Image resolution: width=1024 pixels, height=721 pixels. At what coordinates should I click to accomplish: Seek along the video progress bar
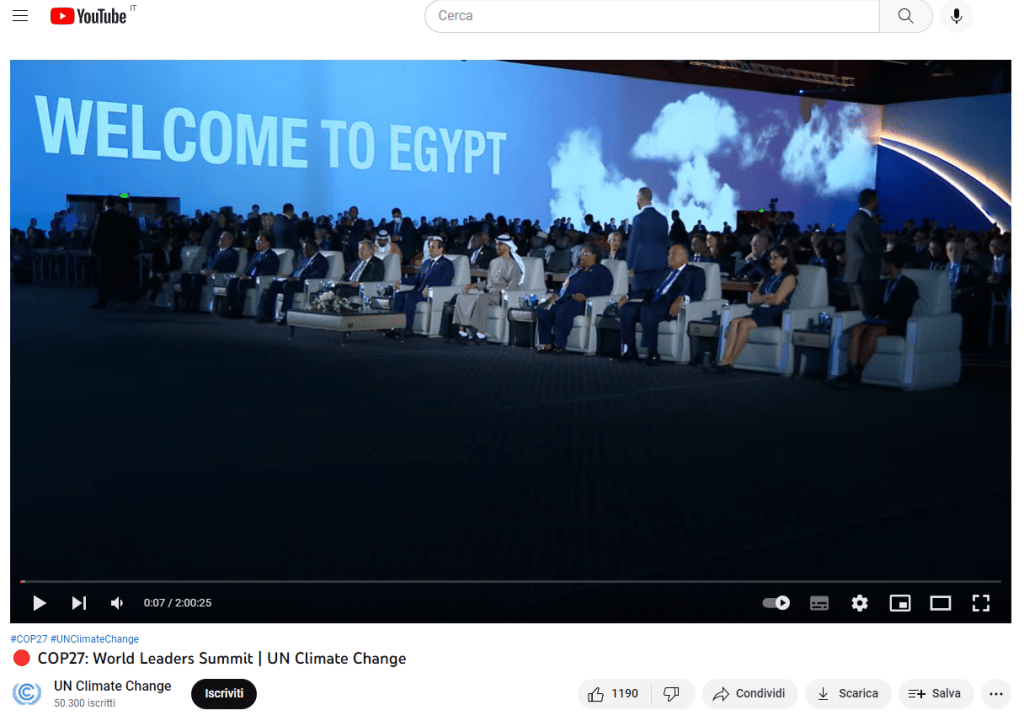[510, 581]
